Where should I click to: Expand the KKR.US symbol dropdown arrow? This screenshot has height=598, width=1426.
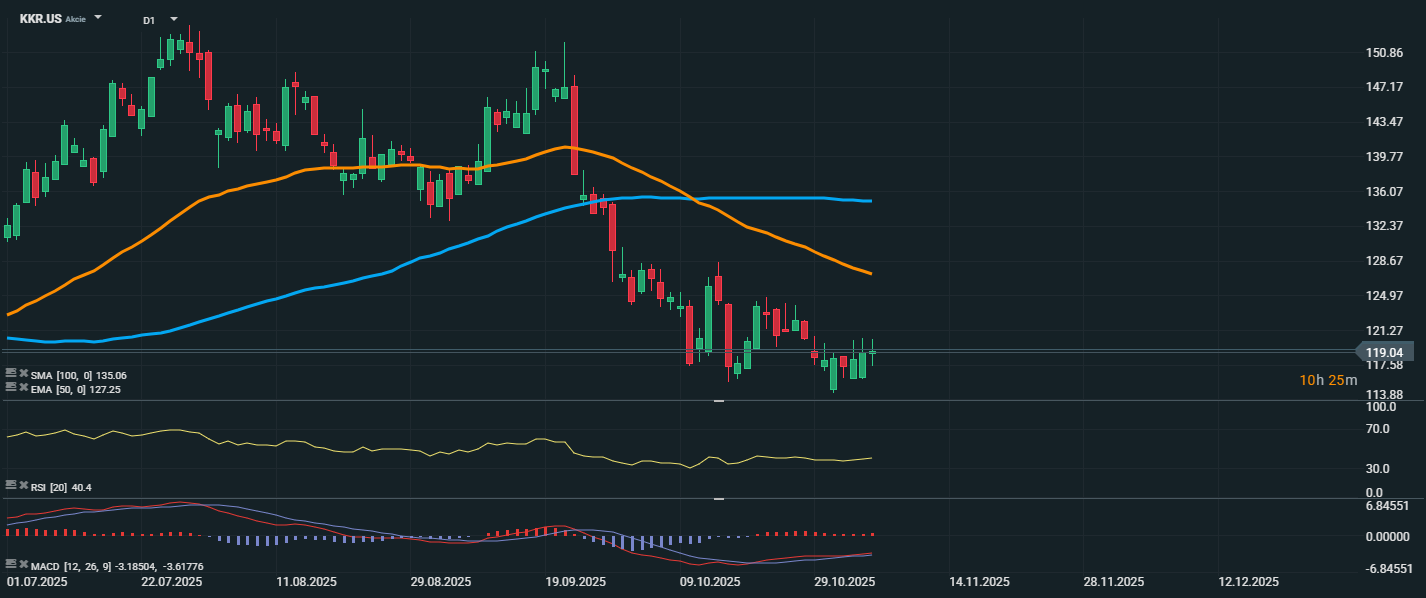pos(98,18)
